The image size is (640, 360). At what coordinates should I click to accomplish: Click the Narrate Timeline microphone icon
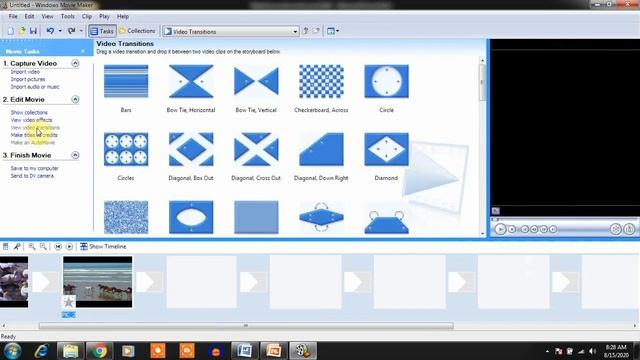point(17,247)
